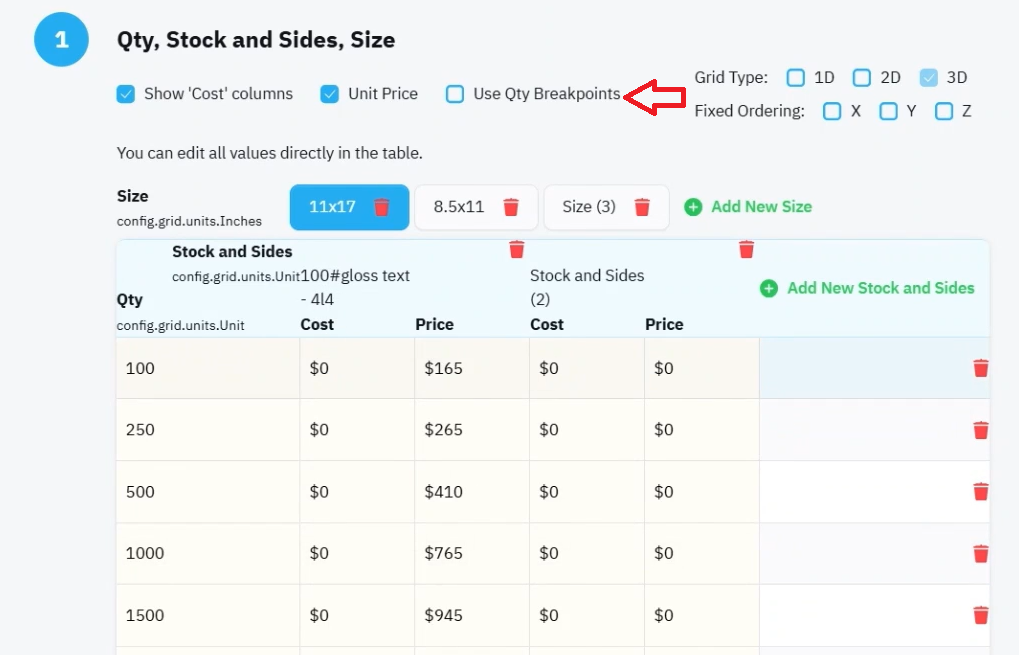Enable Fixed Ordering X checkbox
Screen dimensions: 1019x655
[832, 111]
